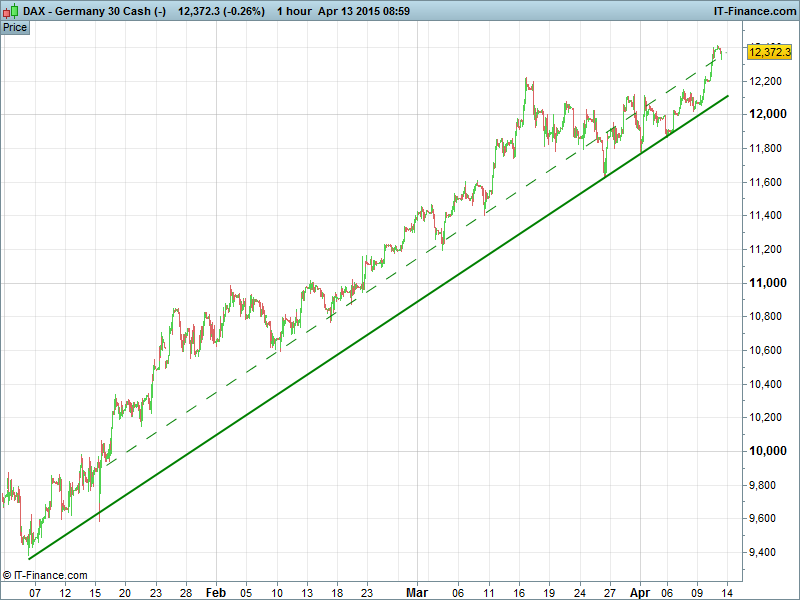Click the candlestick chart icon in title bar
The image size is (800, 600).
tap(10, 10)
